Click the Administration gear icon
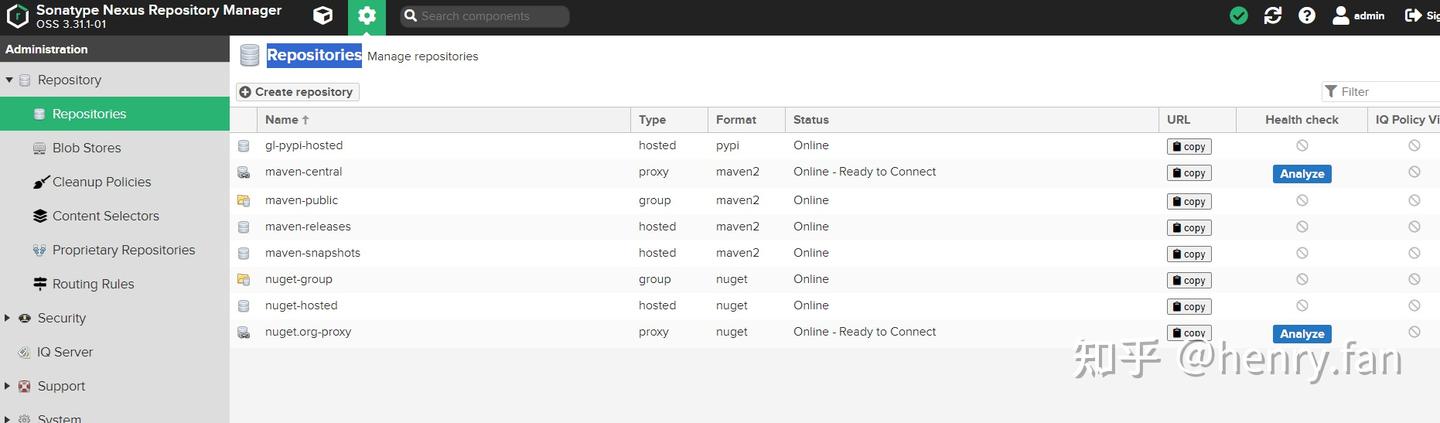This screenshot has height=423, width=1440. click(367, 16)
